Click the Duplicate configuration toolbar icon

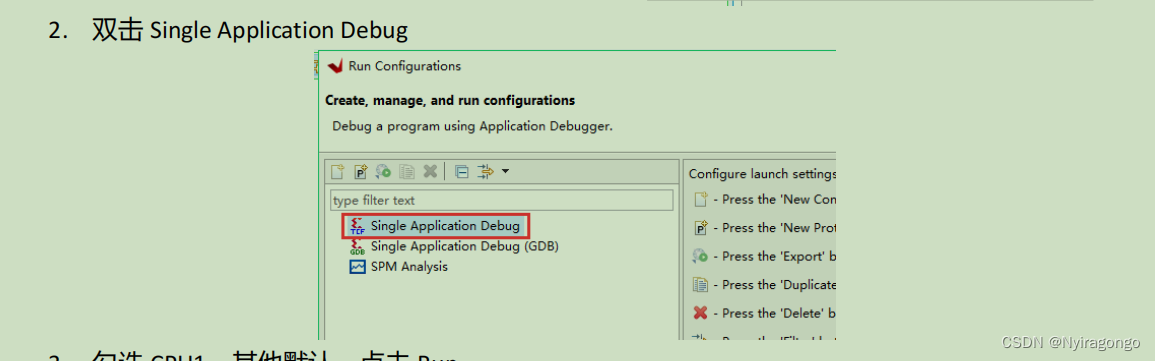(x=407, y=172)
